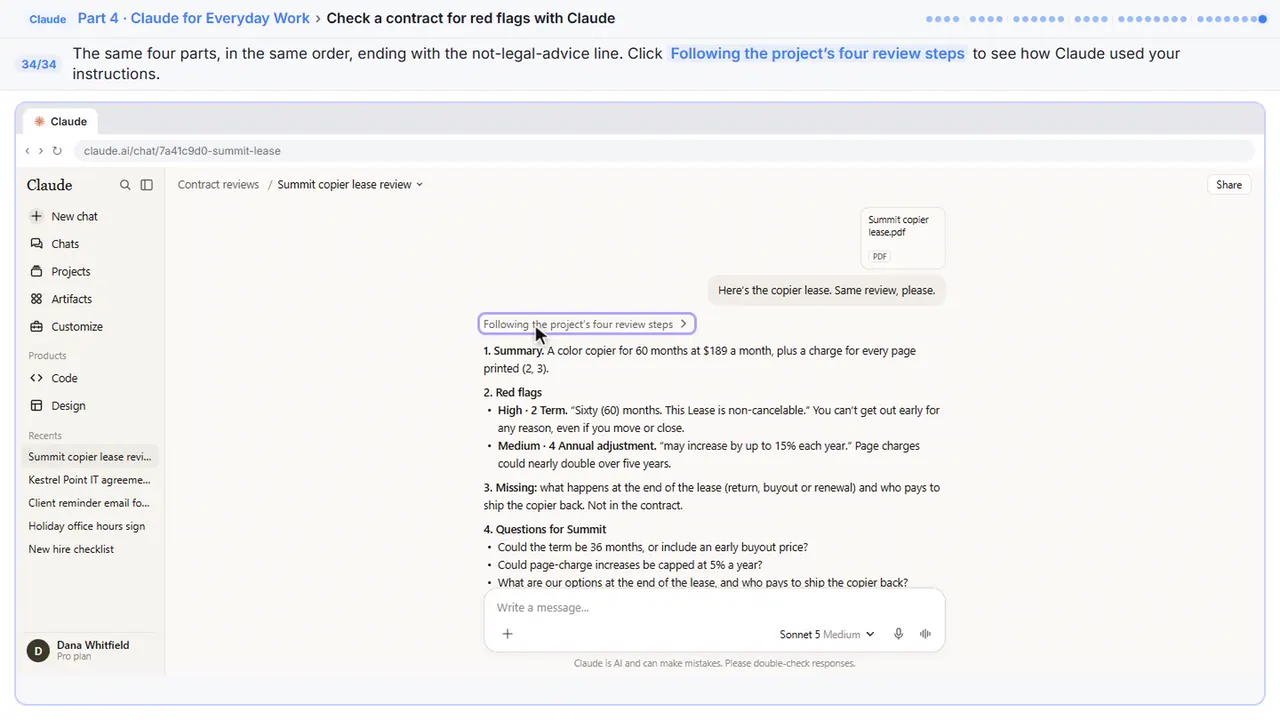Click the Customize toolbox icon
The width and height of the screenshot is (1280, 720).
click(x=36, y=327)
